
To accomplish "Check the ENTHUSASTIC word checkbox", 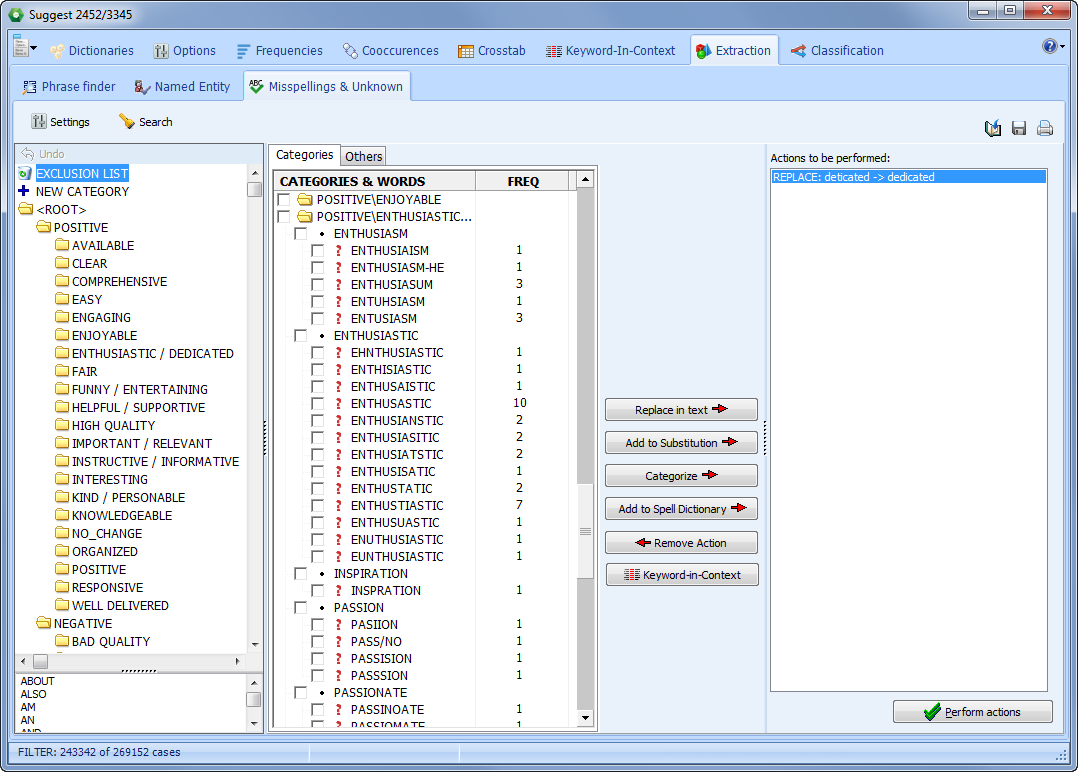I will click(318, 404).
